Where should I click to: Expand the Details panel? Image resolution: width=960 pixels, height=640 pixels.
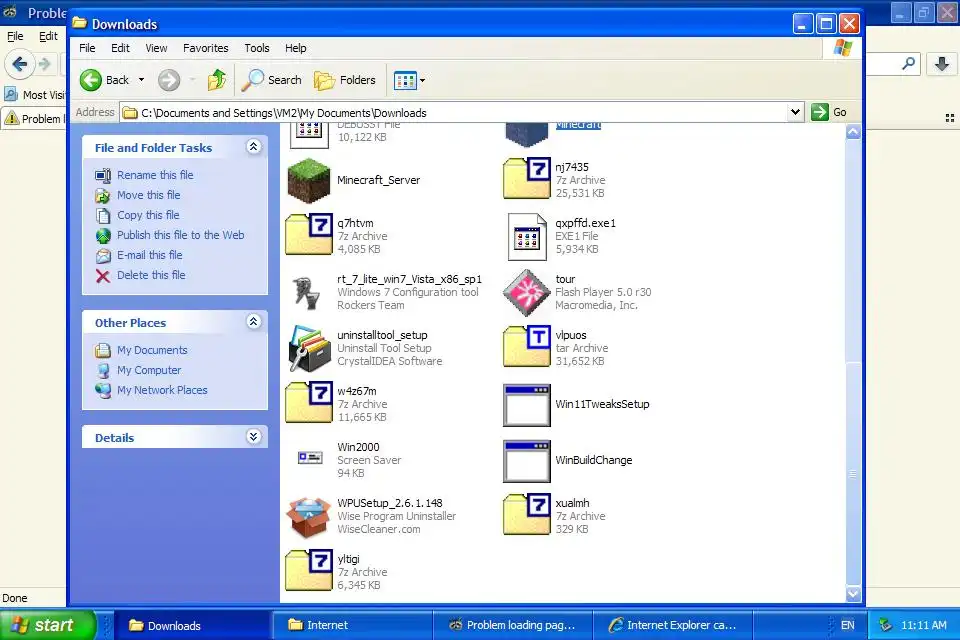[x=253, y=437]
